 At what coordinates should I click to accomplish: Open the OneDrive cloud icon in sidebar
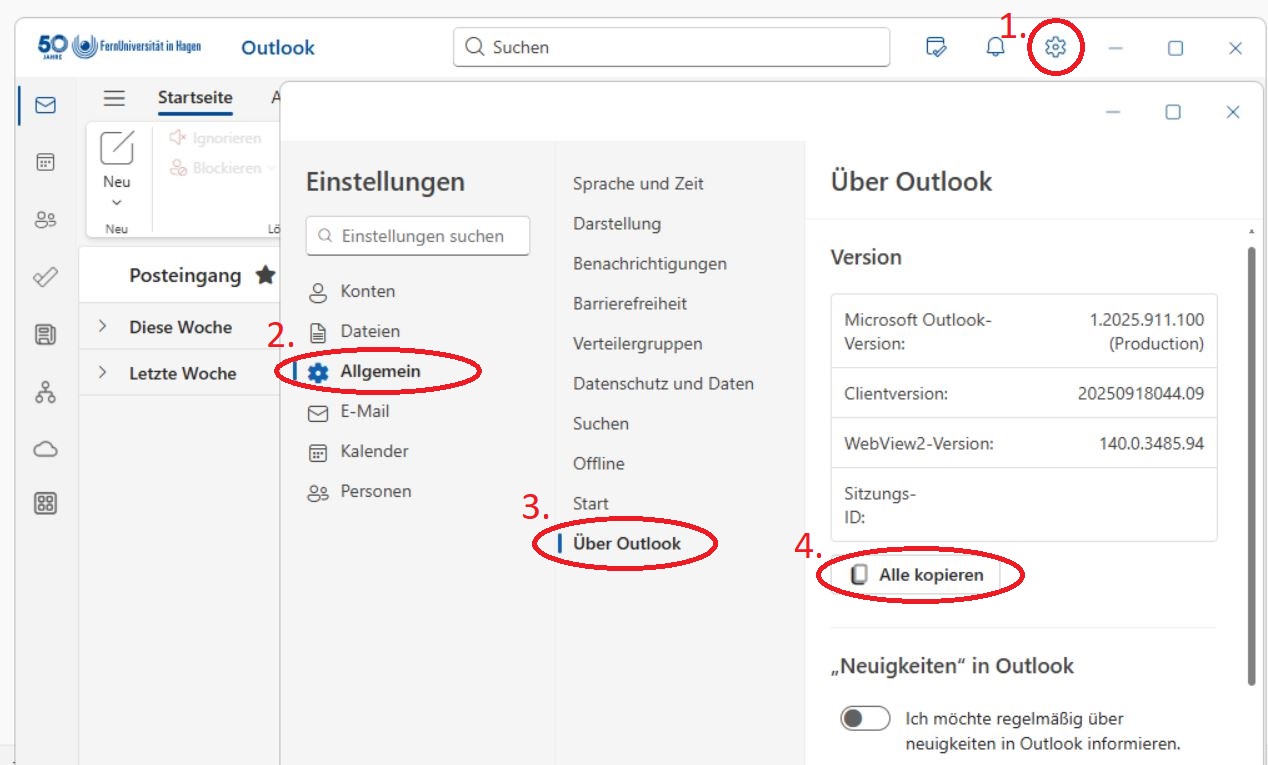[45, 449]
